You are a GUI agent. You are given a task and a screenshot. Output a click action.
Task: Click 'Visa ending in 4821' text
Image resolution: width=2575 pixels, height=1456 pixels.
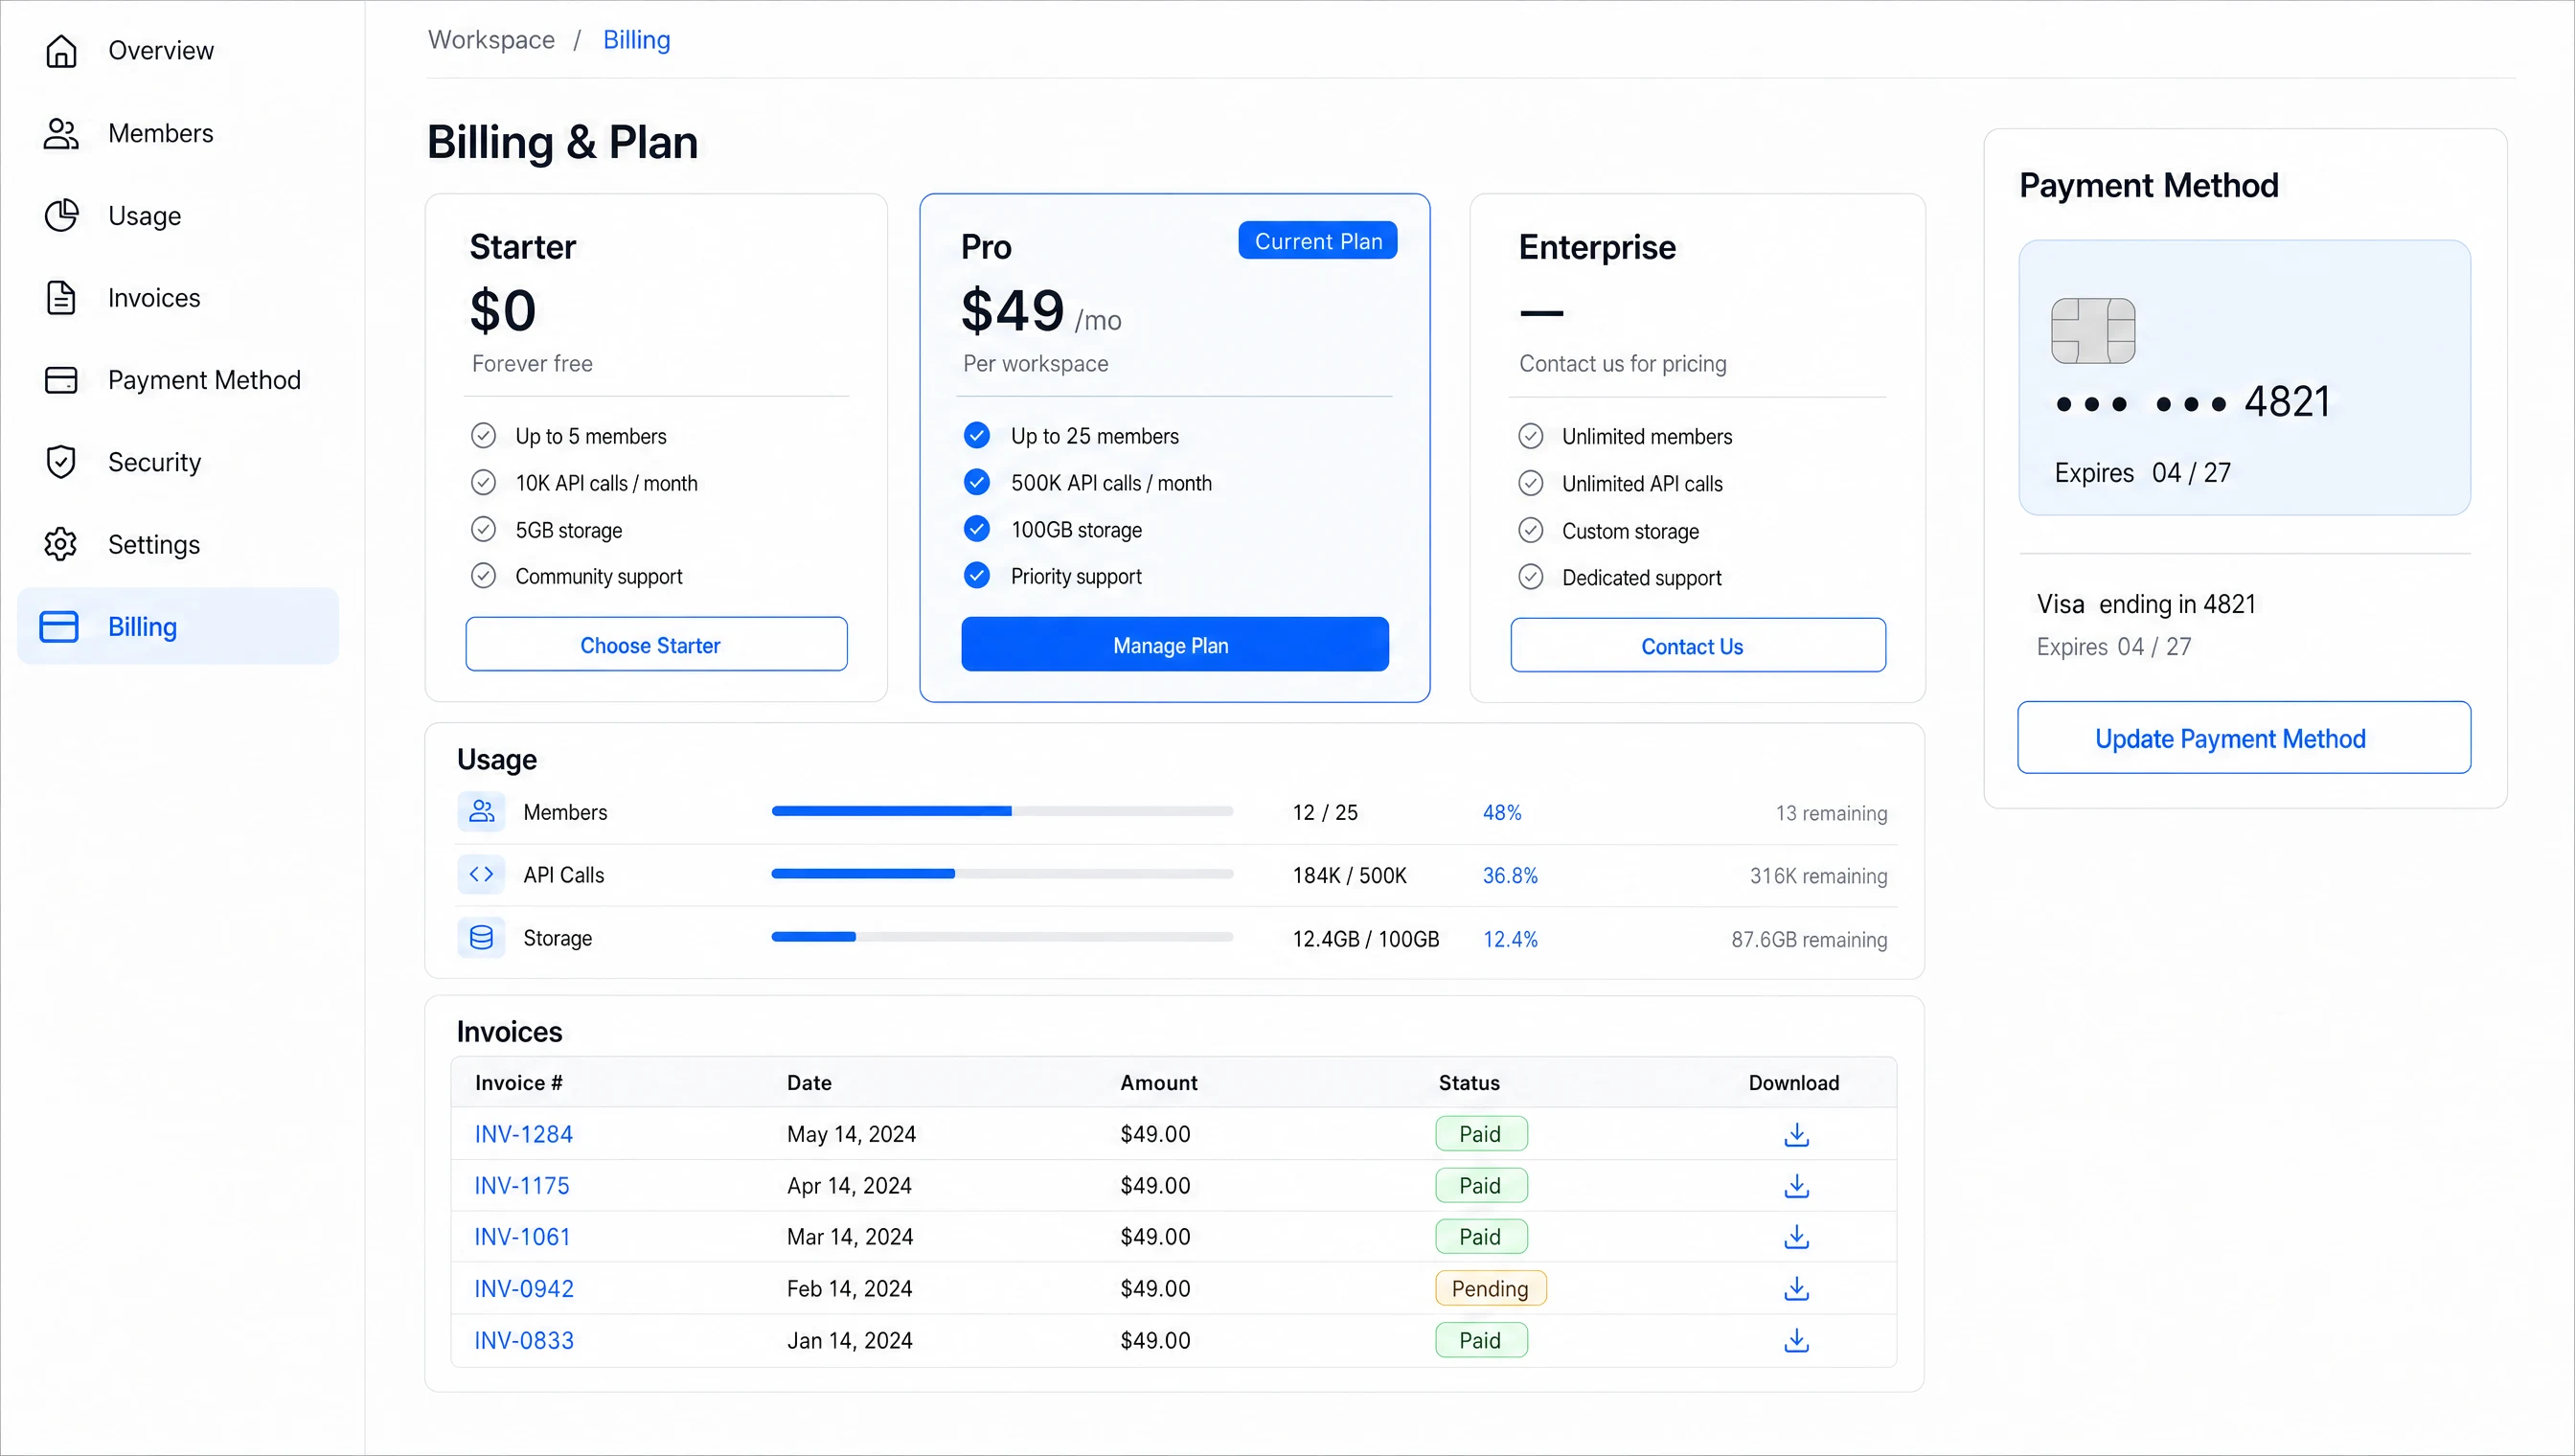click(2146, 604)
